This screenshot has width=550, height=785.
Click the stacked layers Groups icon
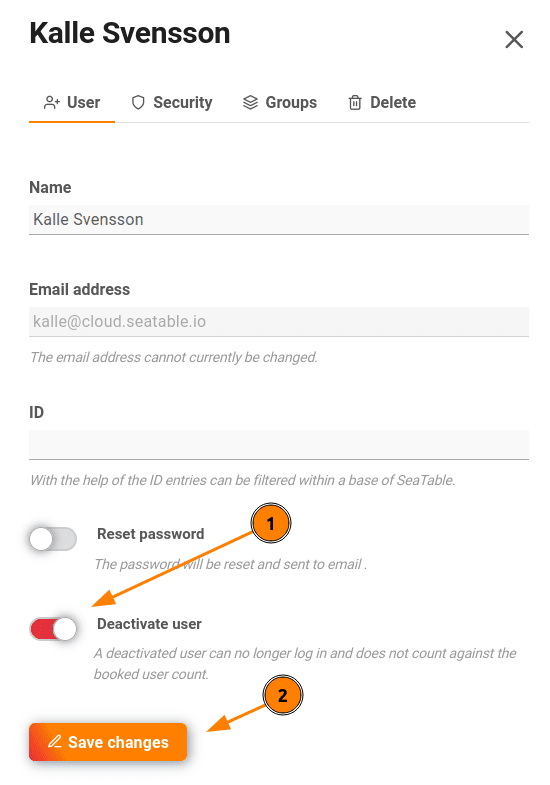coord(250,103)
